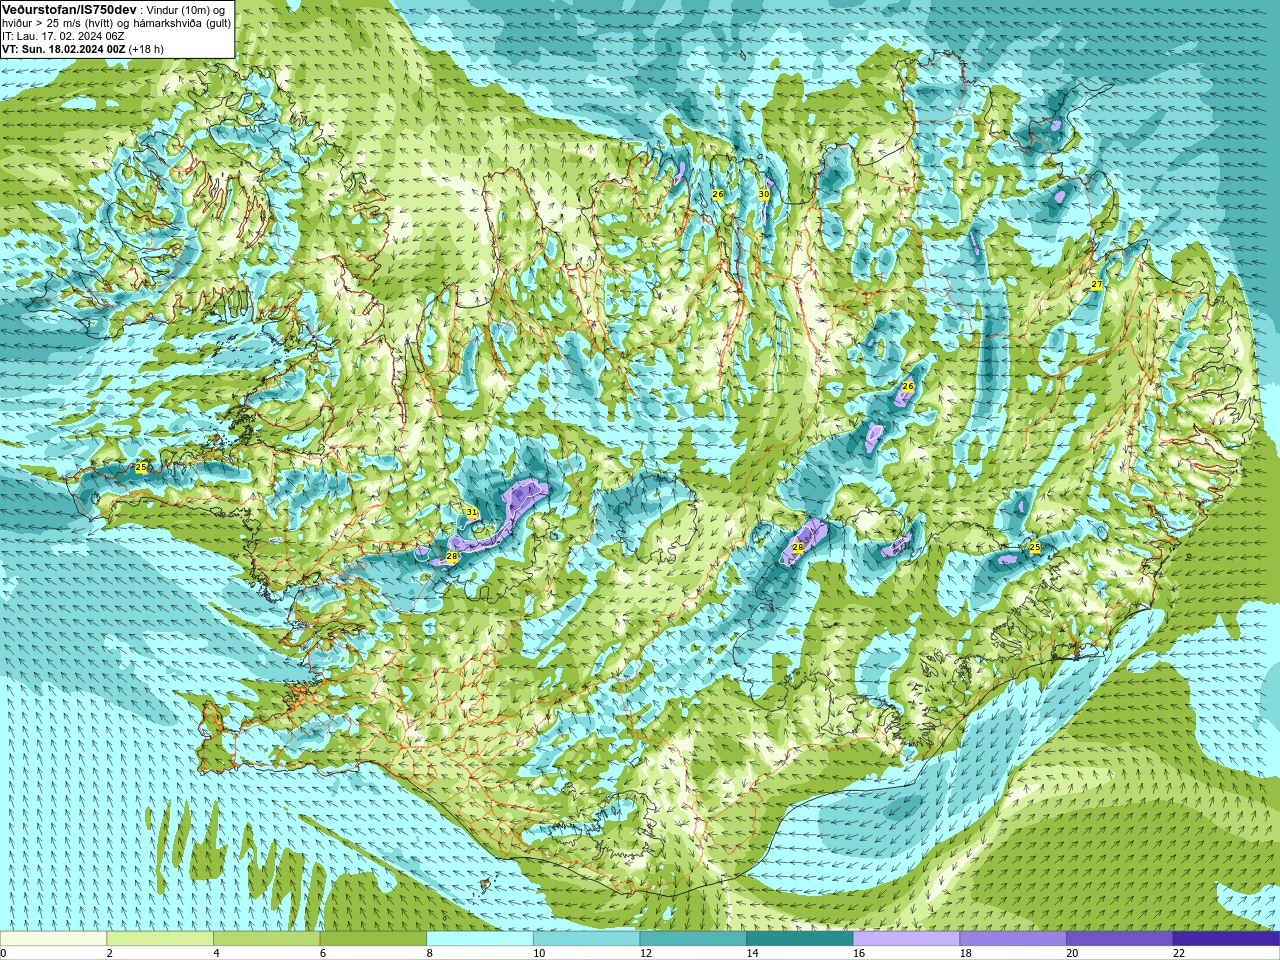
Task: Click the 18–20 m/s purple legend swatch
Action: [1012, 939]
